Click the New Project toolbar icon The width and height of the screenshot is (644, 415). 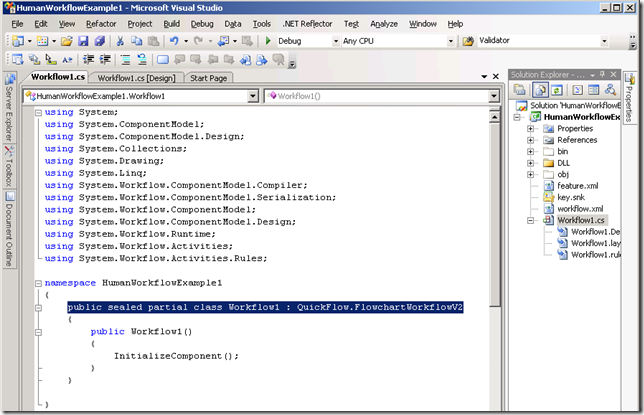pos(18,41)
